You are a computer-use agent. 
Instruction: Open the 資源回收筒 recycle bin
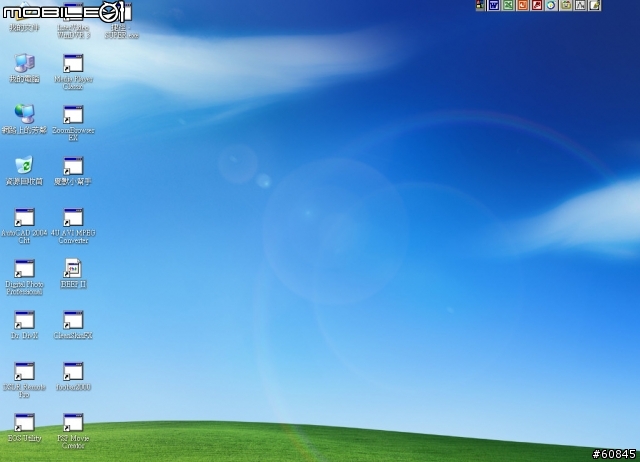24,165
